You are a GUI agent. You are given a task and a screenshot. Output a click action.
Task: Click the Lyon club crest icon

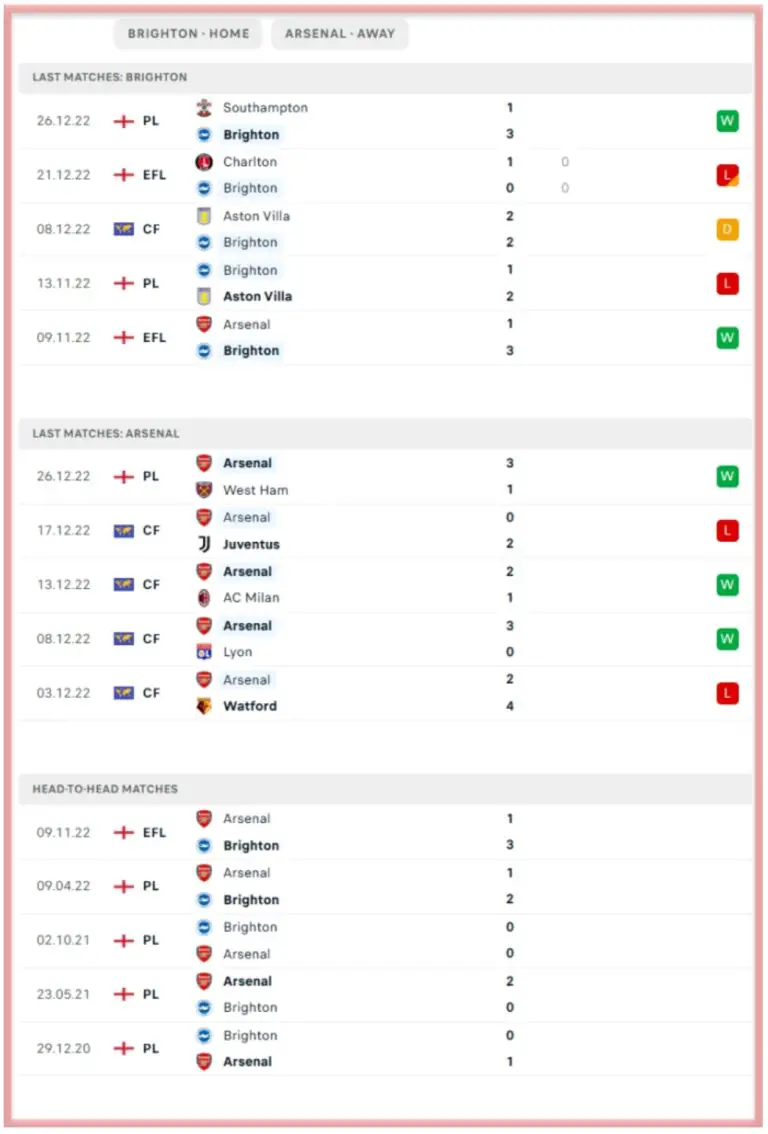coord(204,652)
